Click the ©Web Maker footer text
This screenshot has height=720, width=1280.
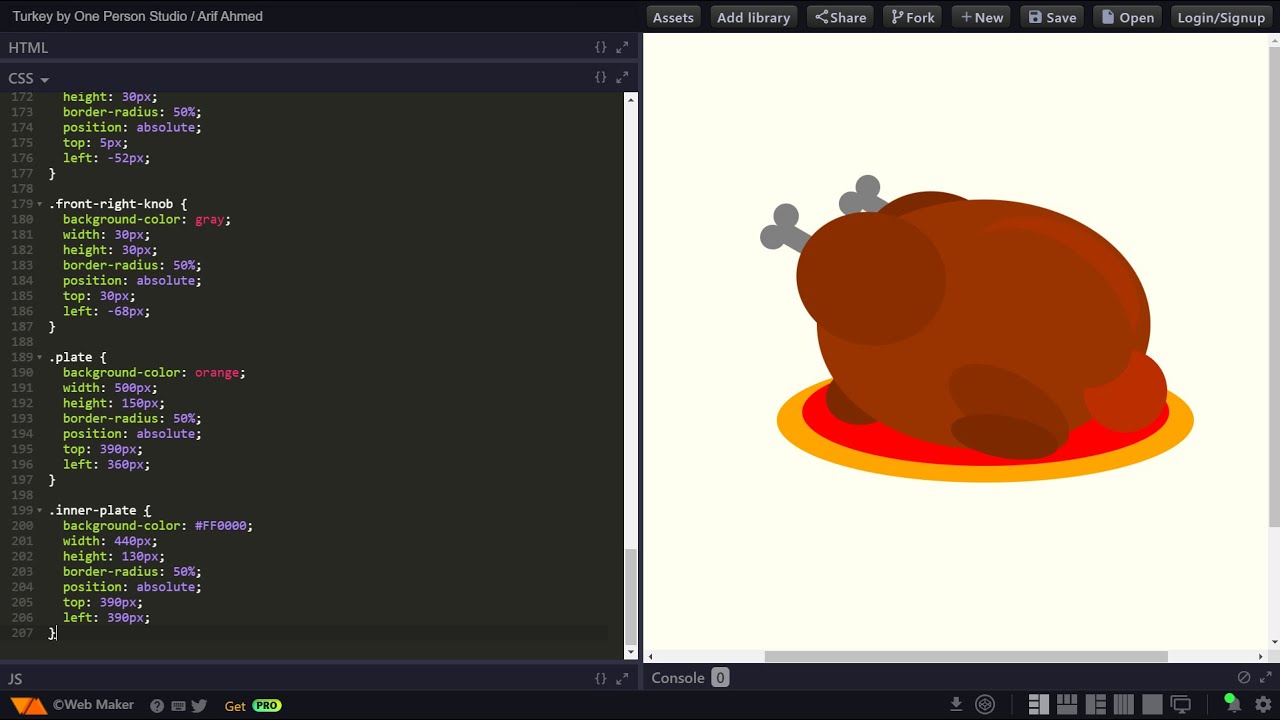93,705
